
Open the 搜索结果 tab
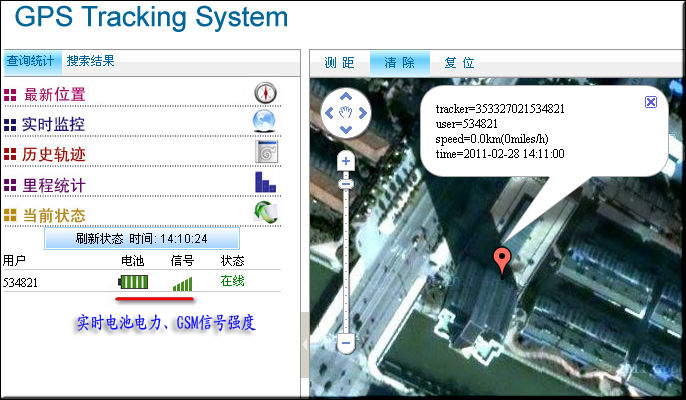click(x=91, y=61)
